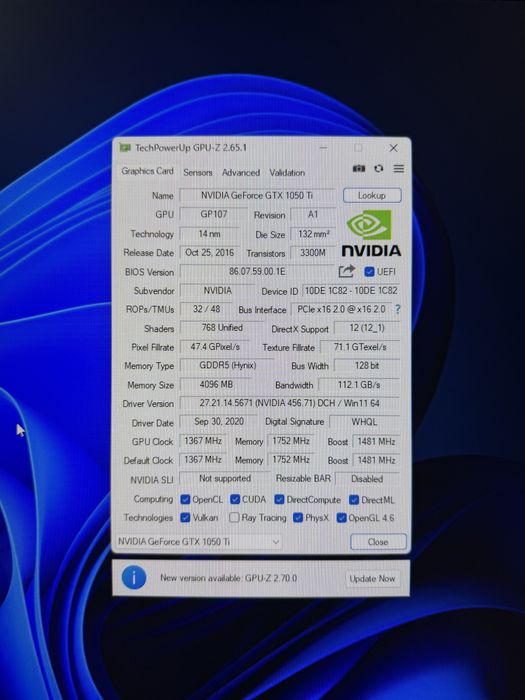Toggle the OpenGL 4.6 checkbox
Viewport: 525px width, 700px height.
click(342, 518)
